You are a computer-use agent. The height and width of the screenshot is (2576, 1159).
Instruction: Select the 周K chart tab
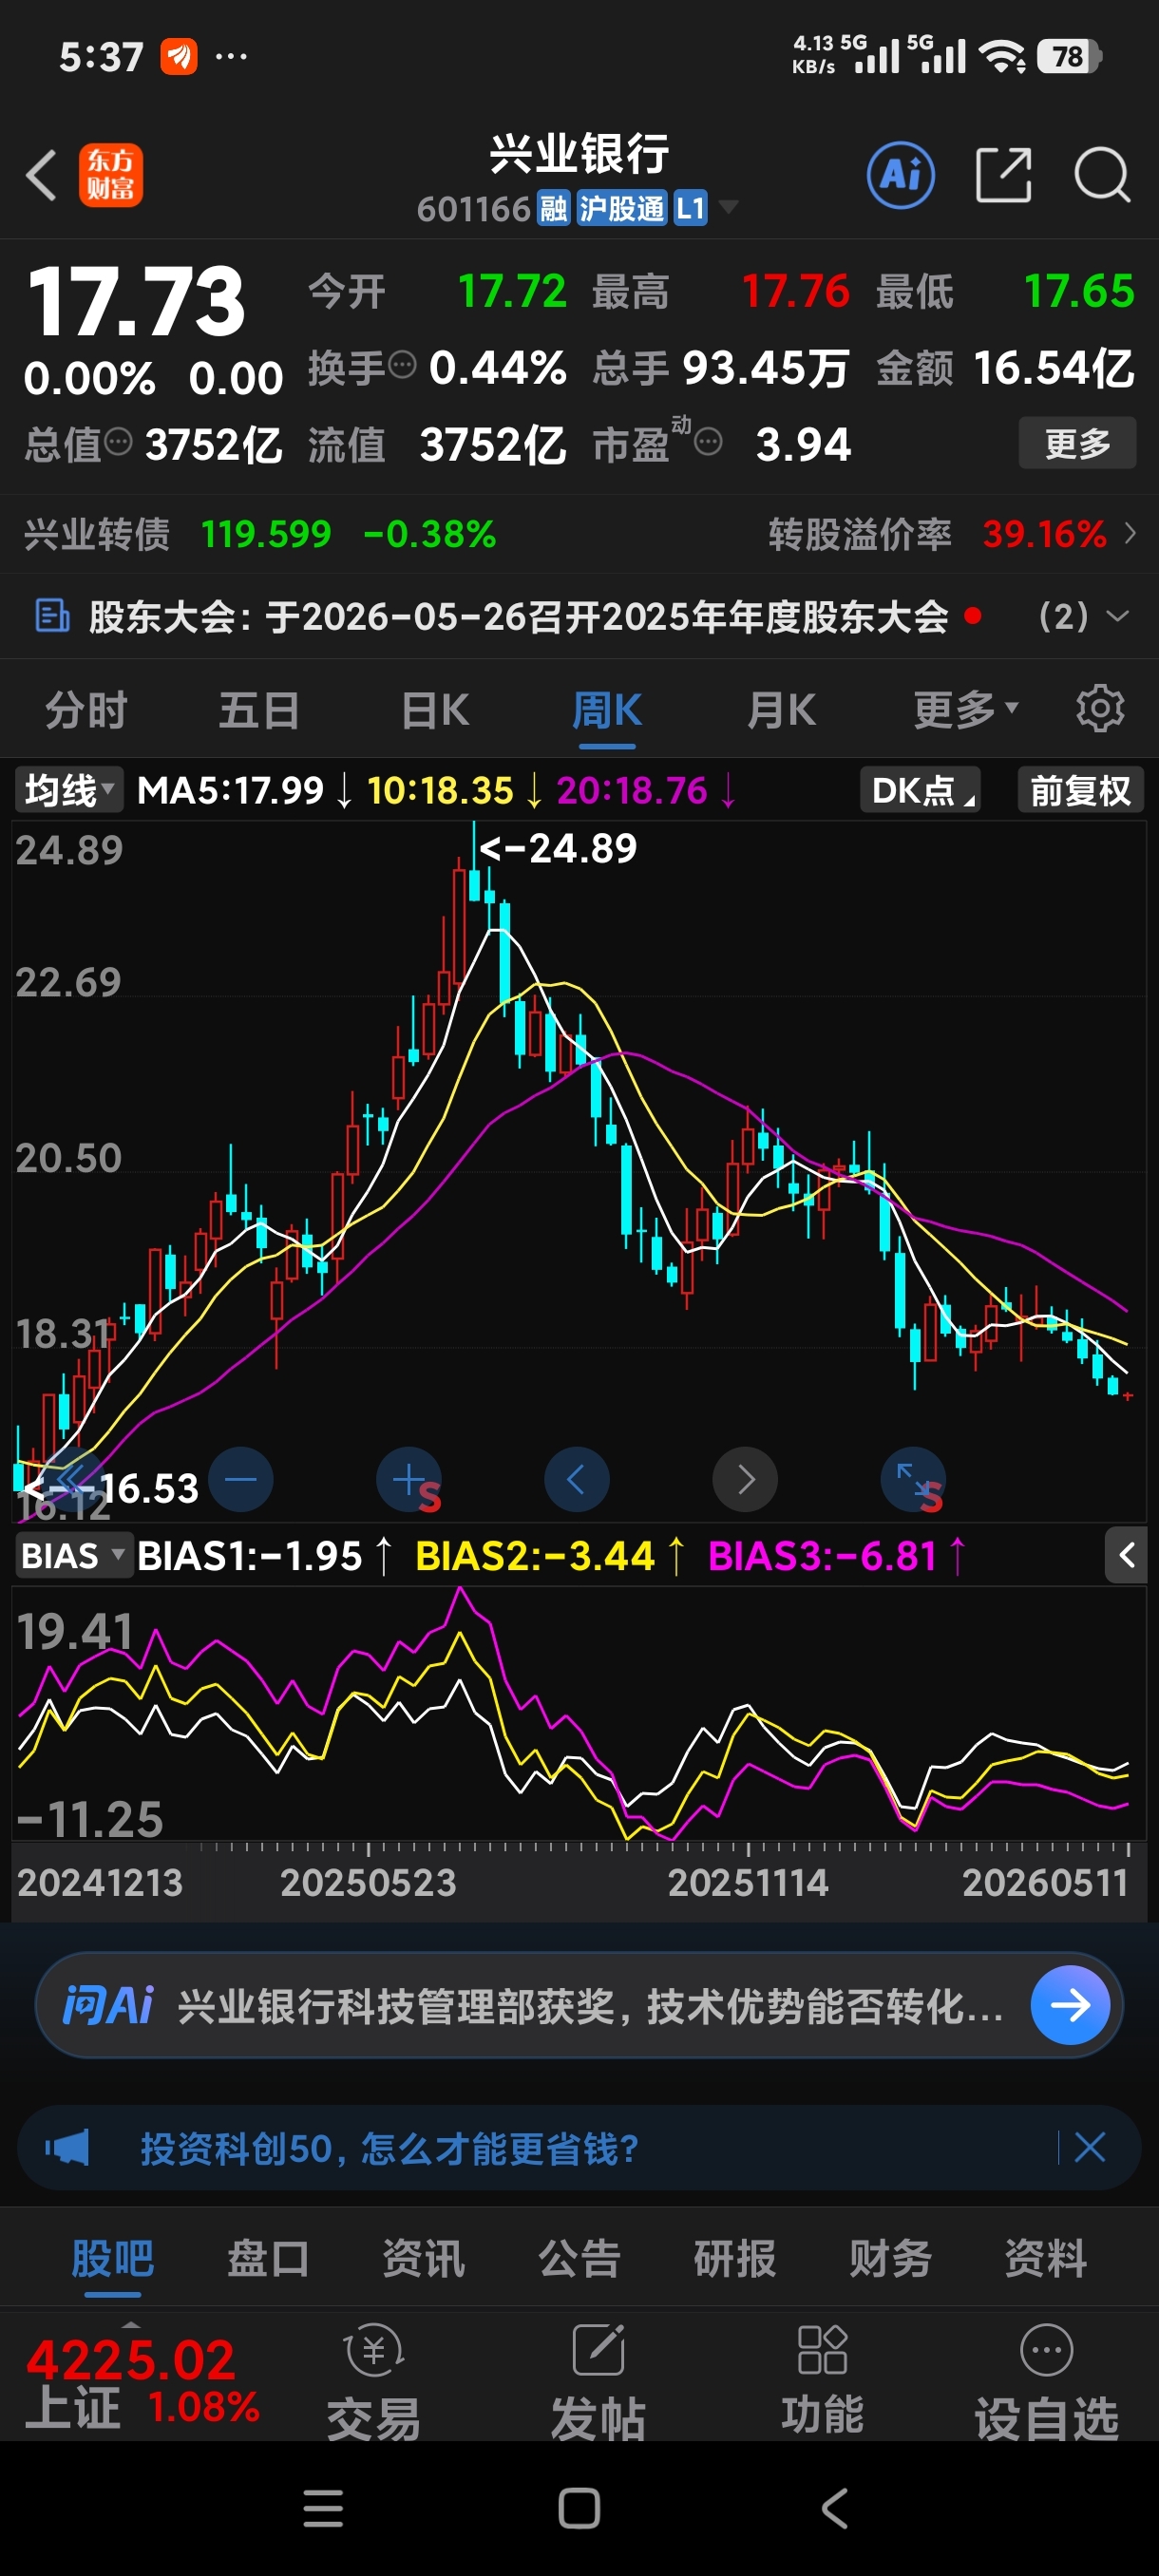point(607,710)
